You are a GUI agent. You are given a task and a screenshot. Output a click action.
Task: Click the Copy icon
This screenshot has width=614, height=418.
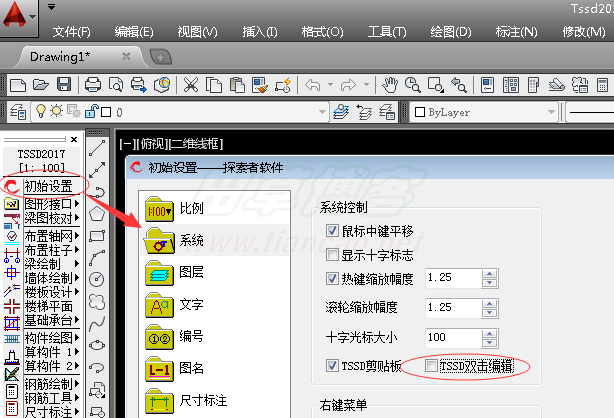pyautogui.click(x=214, y=85)
